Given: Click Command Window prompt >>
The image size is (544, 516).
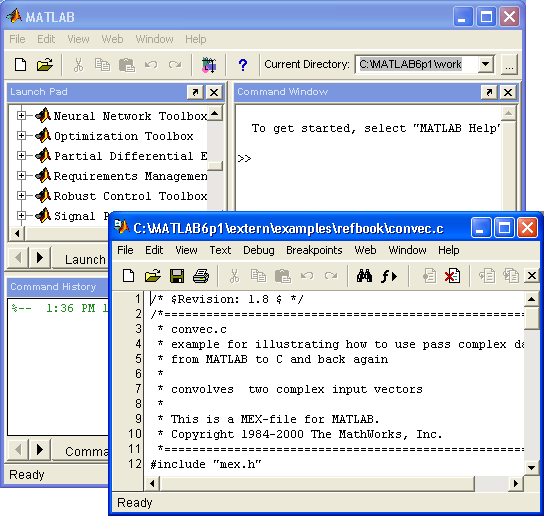Looking at the screenshot, I should click(244, 159).
